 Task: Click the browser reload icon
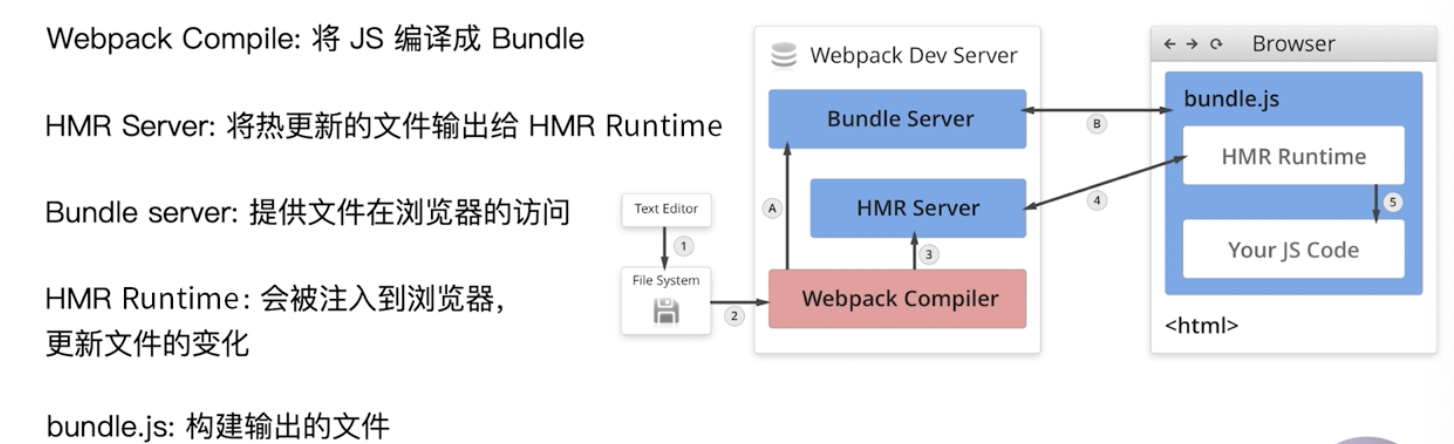coord(1216,45)
